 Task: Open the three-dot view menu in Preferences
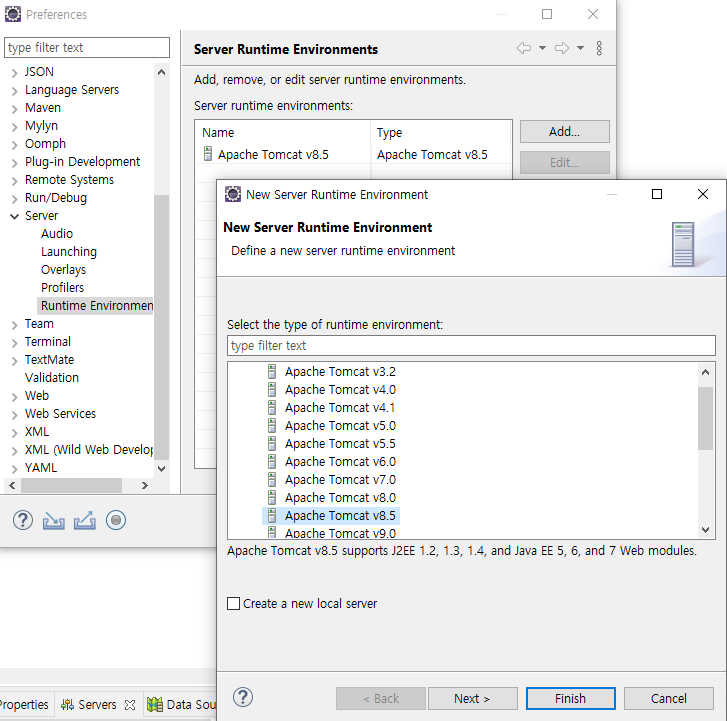pyautogui.click(x=599, y=48)
